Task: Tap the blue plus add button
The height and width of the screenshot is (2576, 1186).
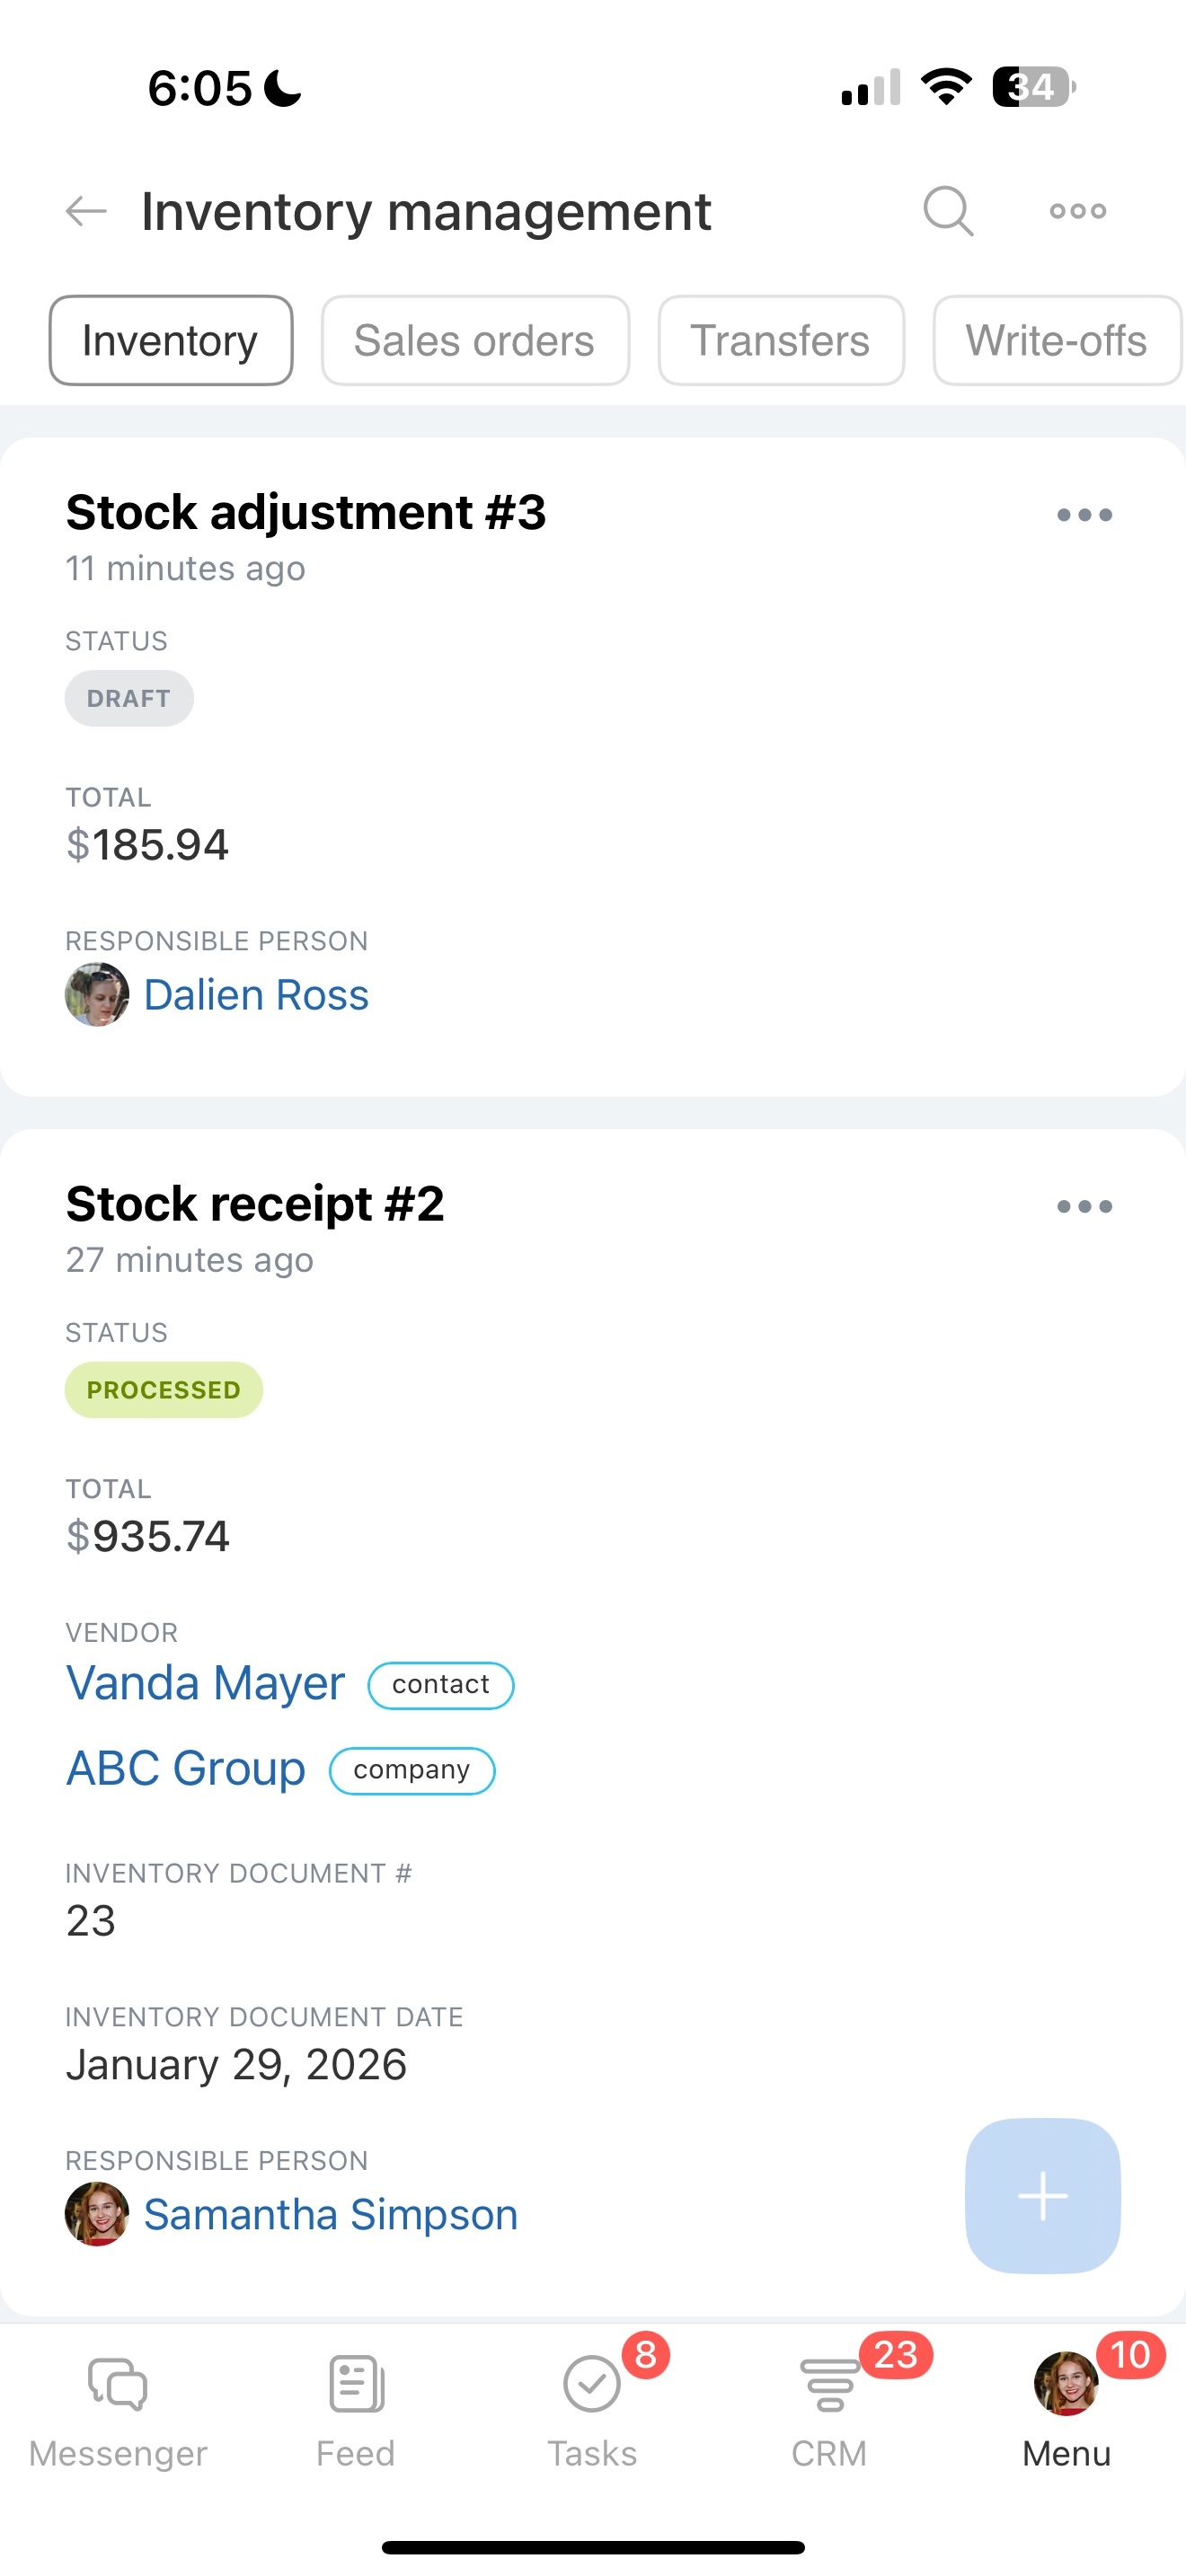Action: 1043,2196
